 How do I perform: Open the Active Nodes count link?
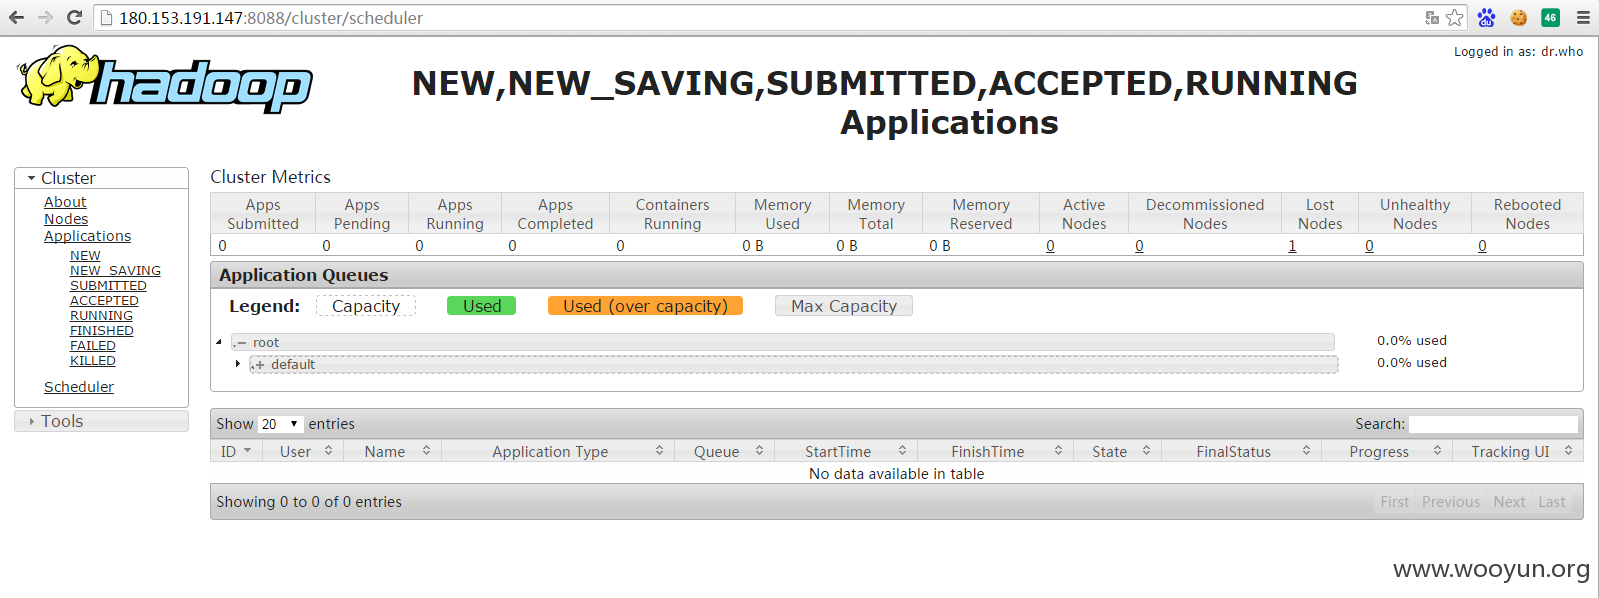[1050, 246]
